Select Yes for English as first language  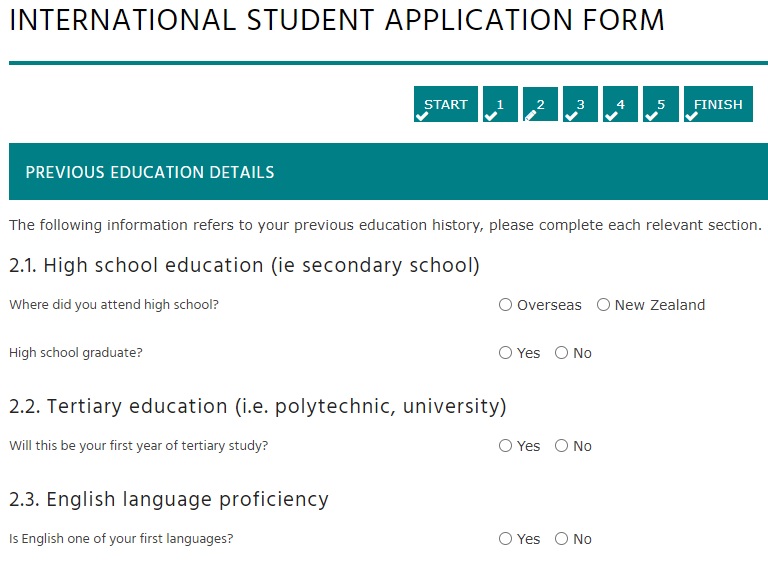click(506, 539)
